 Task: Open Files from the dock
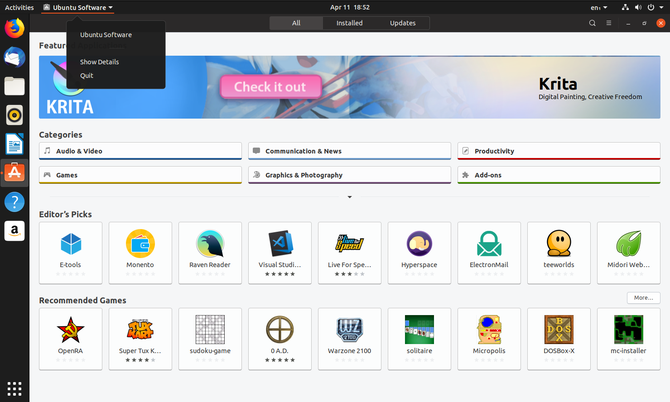tap(15, 86)
